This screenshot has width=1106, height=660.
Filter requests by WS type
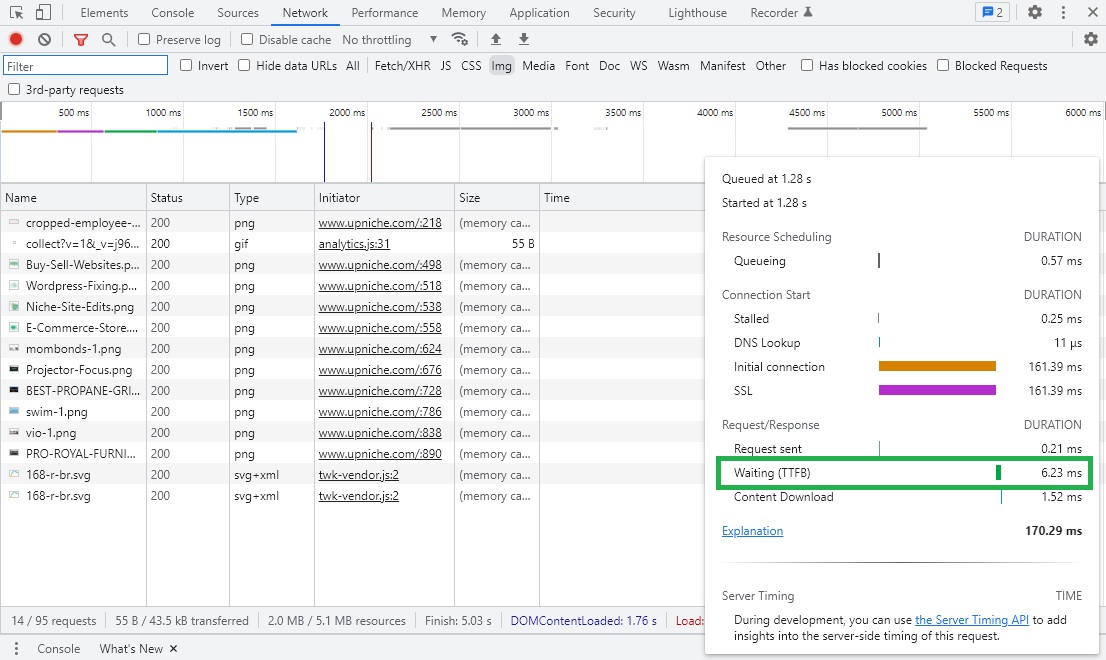coord(638,66)
